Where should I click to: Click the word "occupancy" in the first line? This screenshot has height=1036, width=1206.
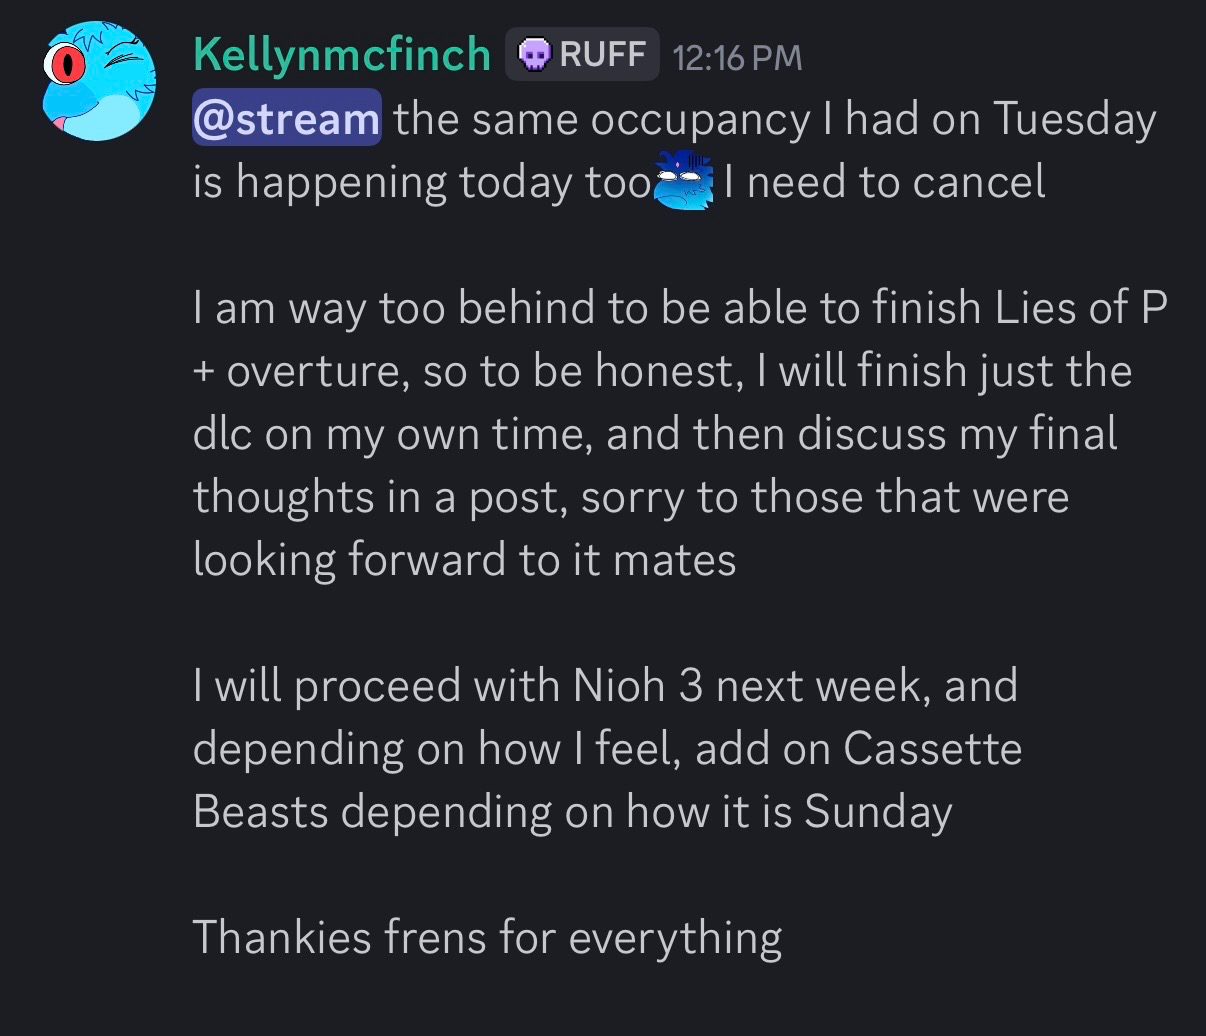click(700, 120)
